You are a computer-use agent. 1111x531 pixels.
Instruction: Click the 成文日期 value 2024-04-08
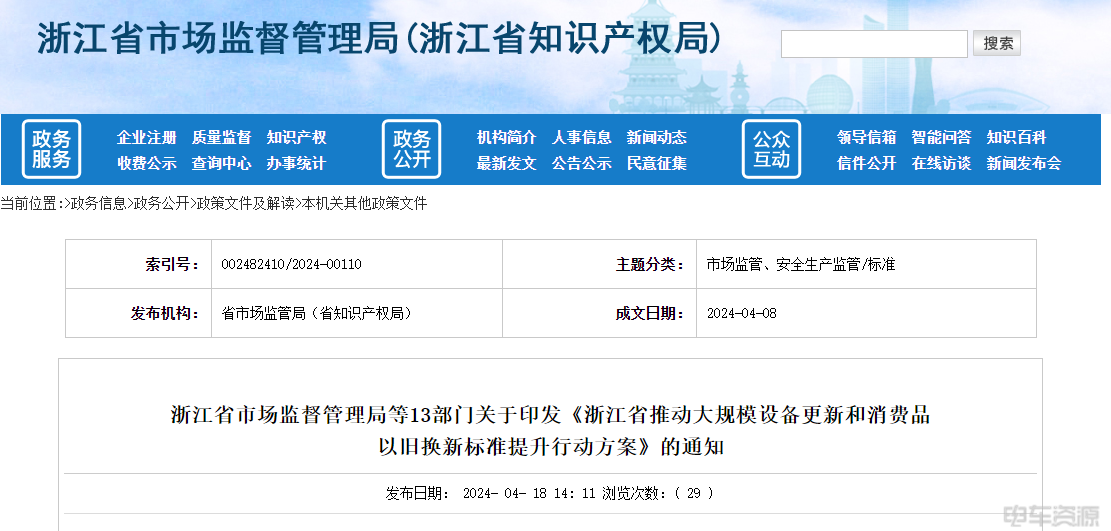click(x=741, y=313)
